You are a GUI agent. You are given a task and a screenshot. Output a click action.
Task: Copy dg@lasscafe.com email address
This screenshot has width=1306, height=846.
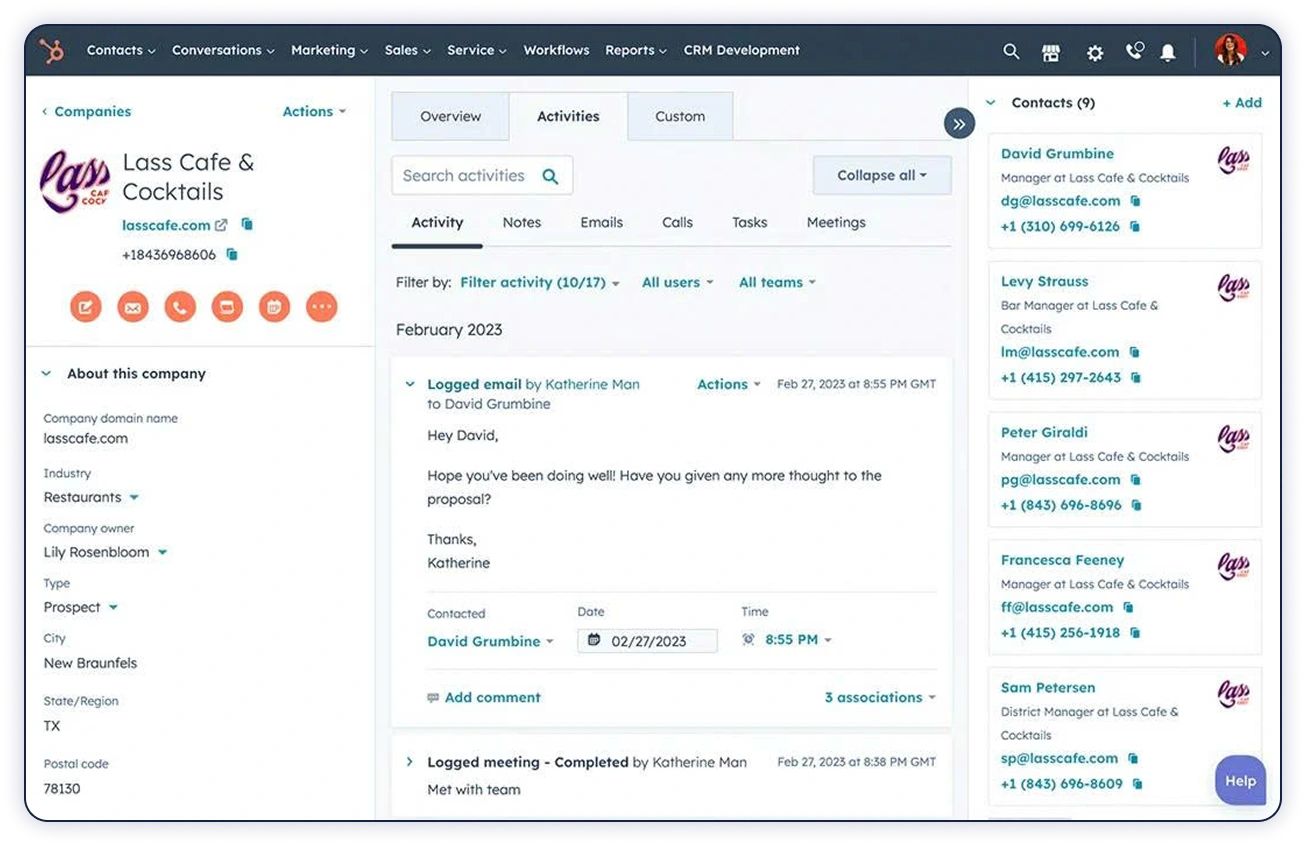[x=1135, y=201]
